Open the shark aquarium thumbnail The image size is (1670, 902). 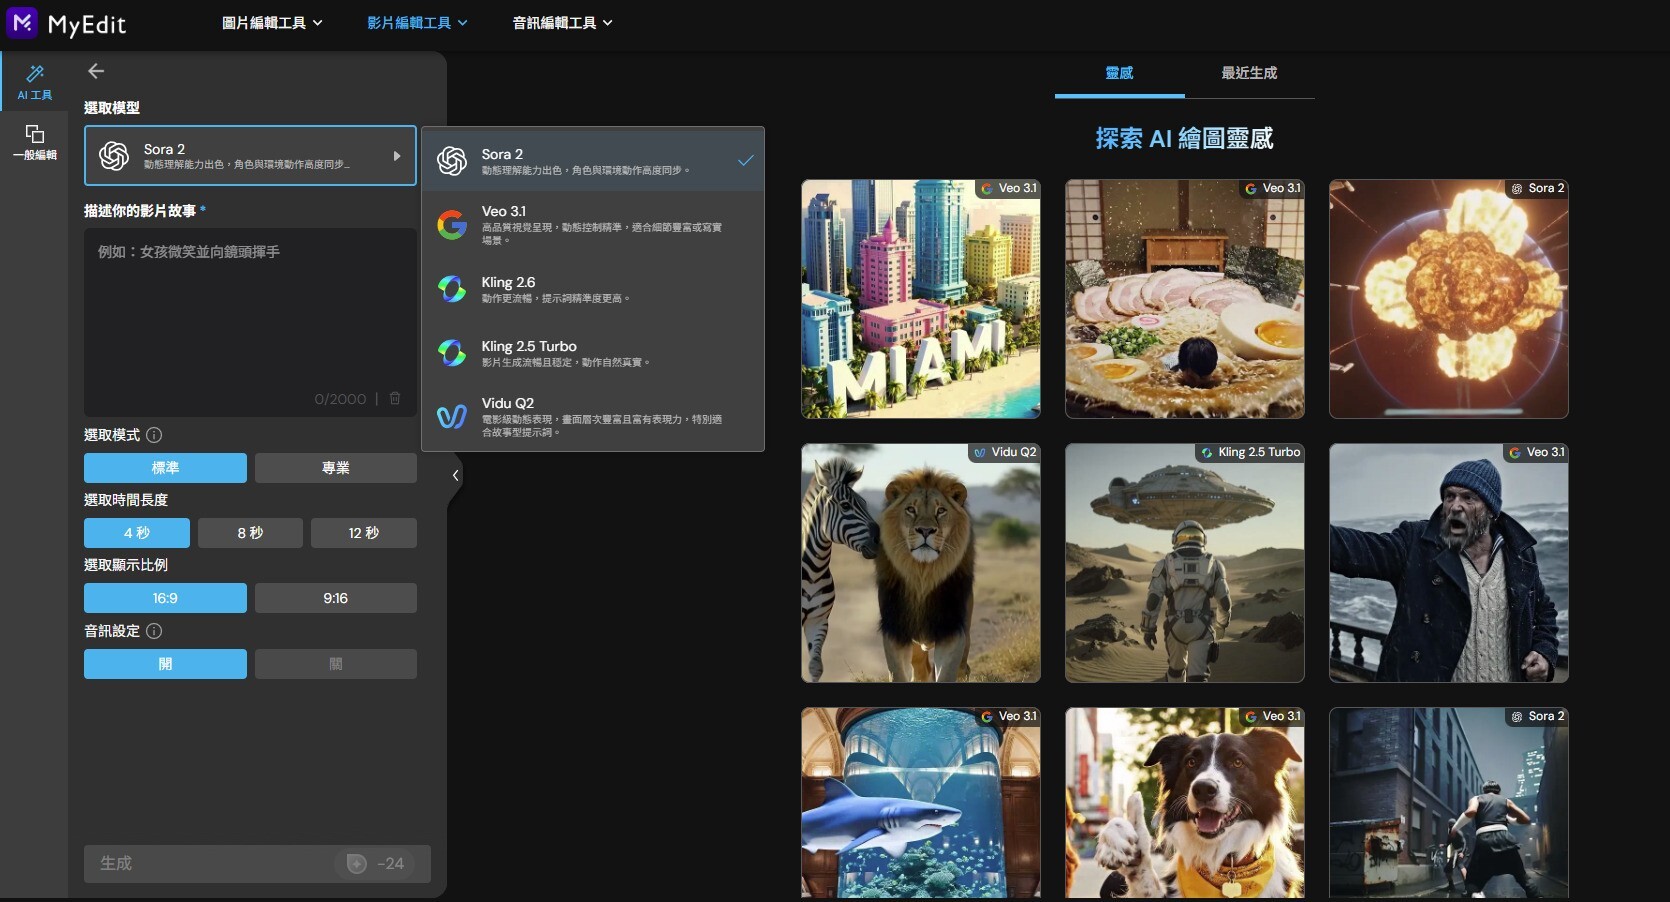tap(921, 803)
